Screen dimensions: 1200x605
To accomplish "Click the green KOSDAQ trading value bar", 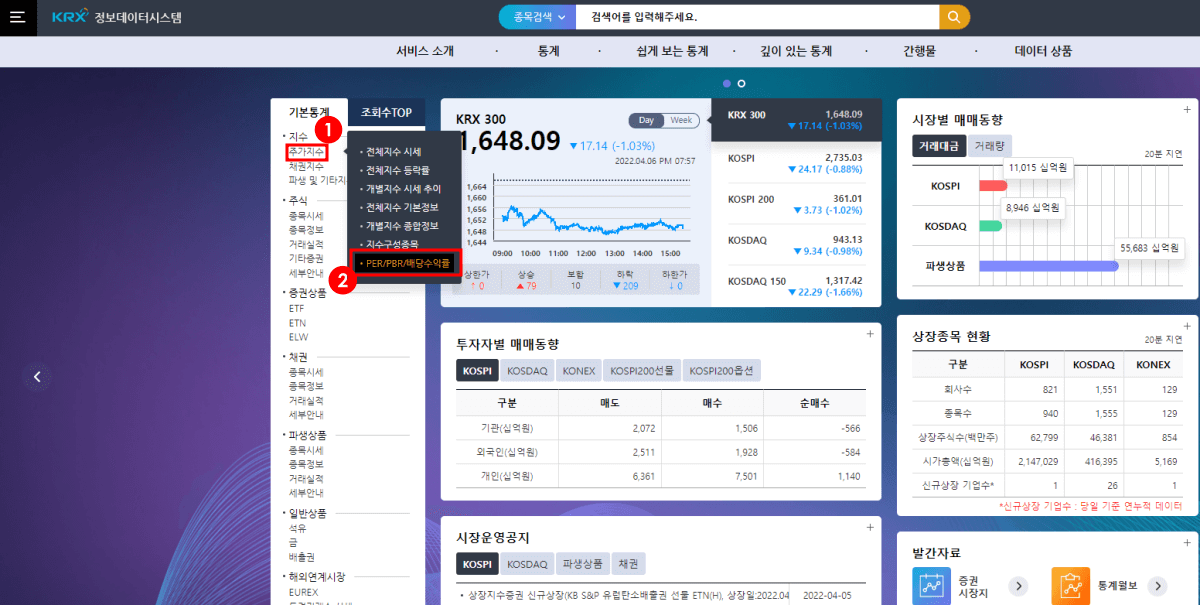I will point(990,226).
